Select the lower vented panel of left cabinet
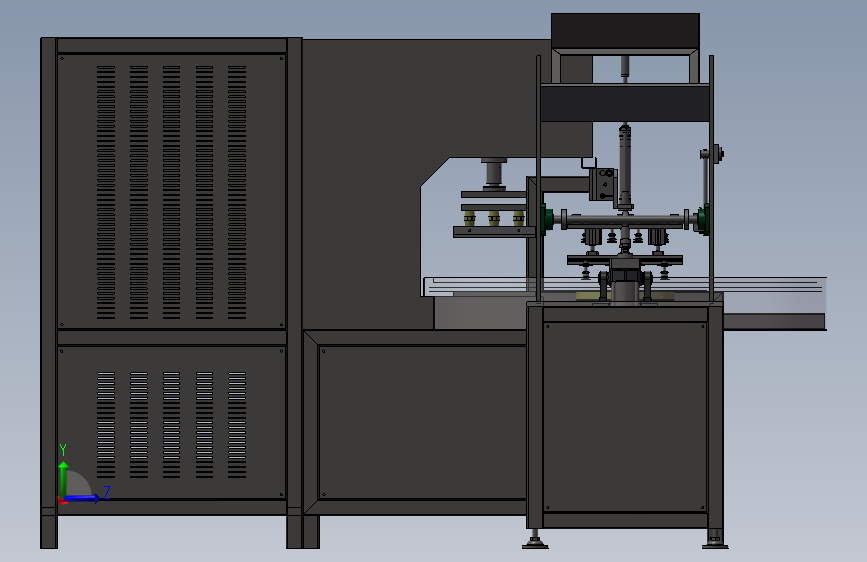867x562 pixels. pyautogui.click(x=171, y=423)
